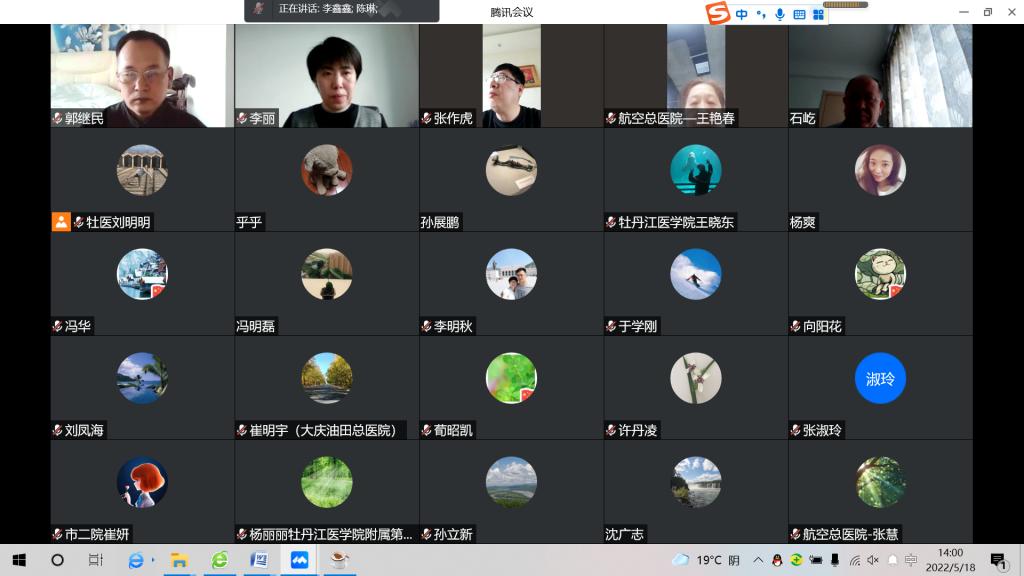The image size is (1024, 576).
Task: Click the speaking indicator bar at top
Action: point(342,10)
